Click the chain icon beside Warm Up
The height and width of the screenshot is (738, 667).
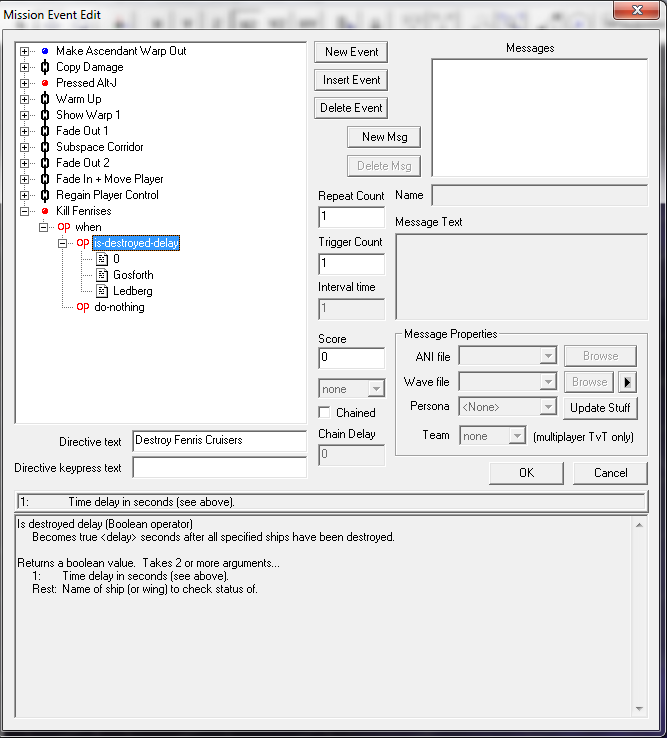pyautogui.click(x=45, y=99)
